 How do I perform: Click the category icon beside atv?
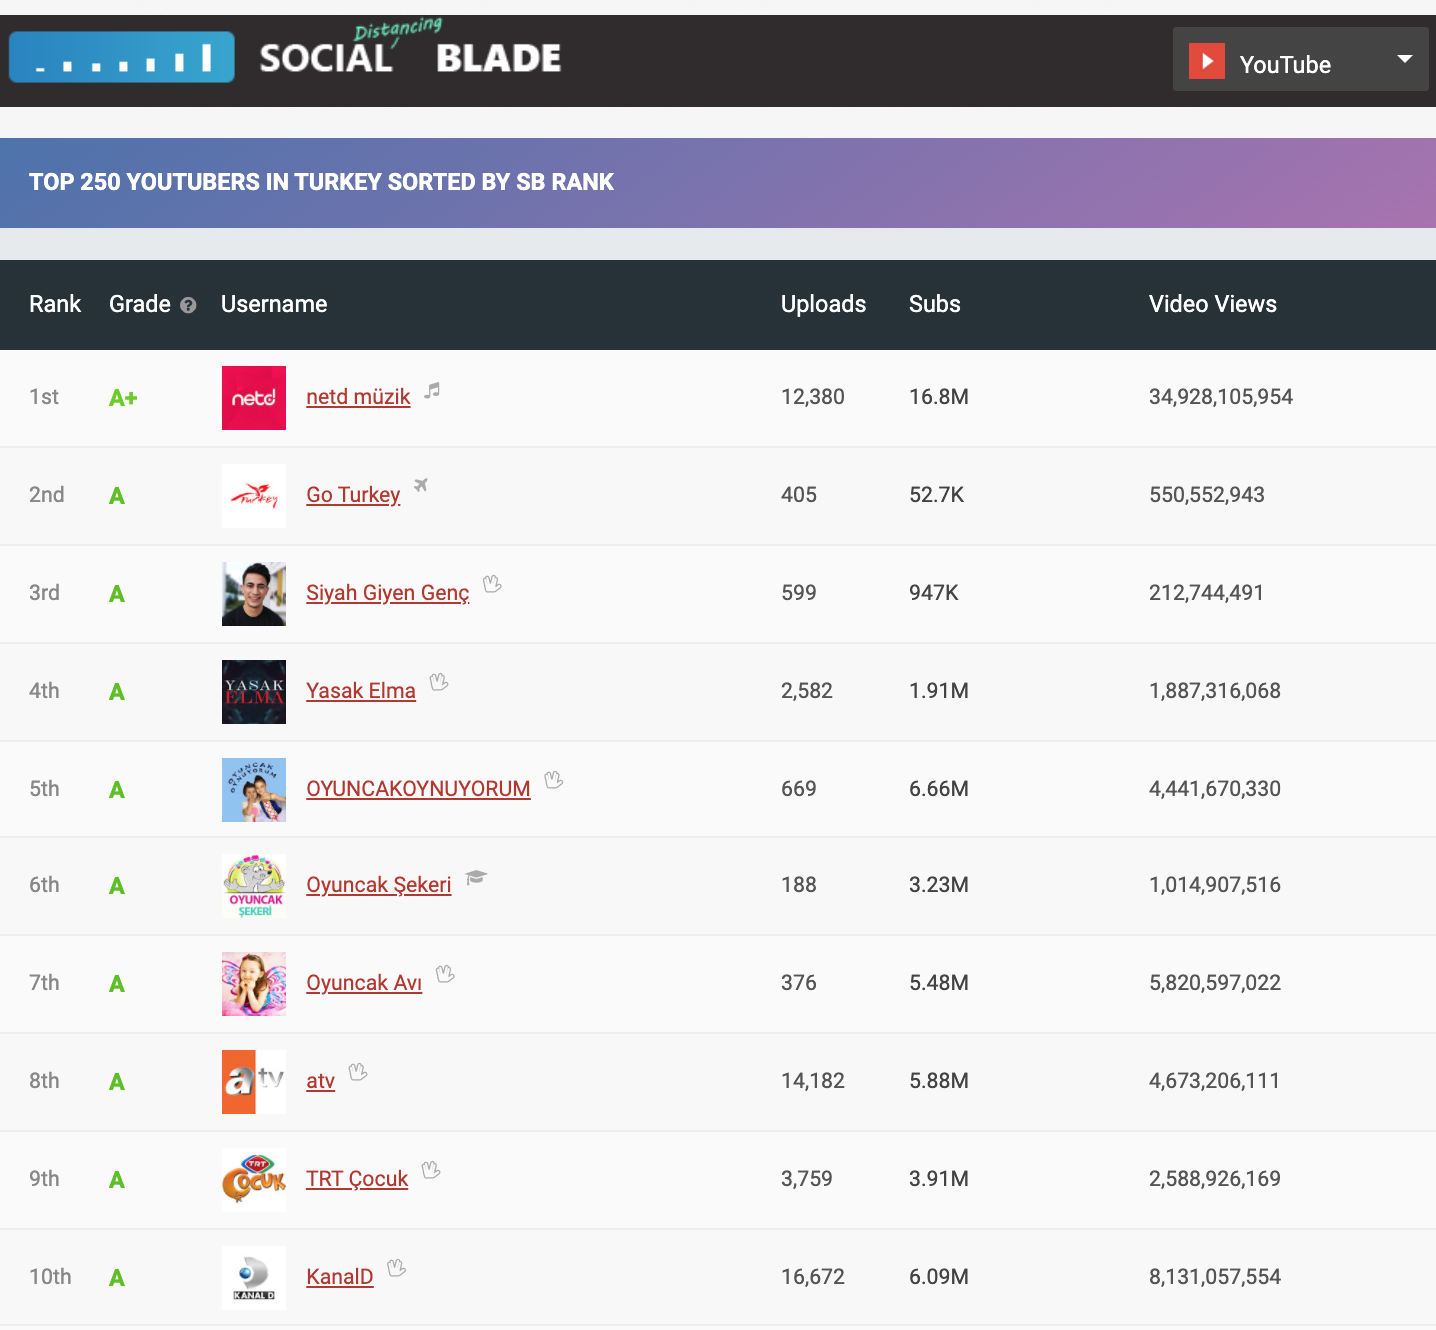358,1072
